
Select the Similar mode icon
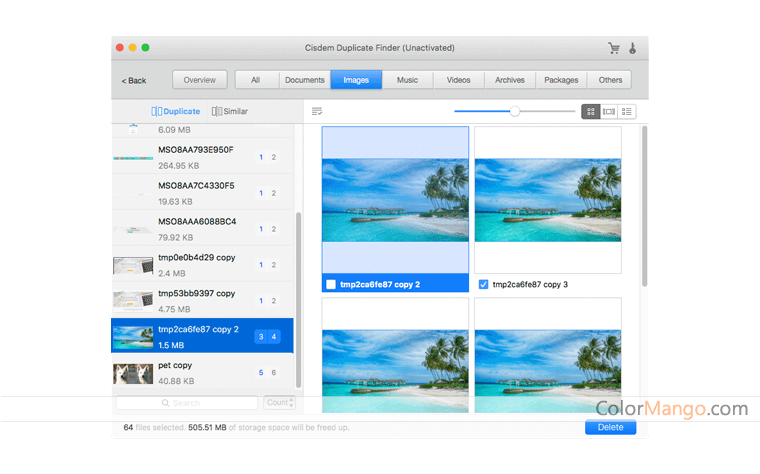tap(217, 112)
